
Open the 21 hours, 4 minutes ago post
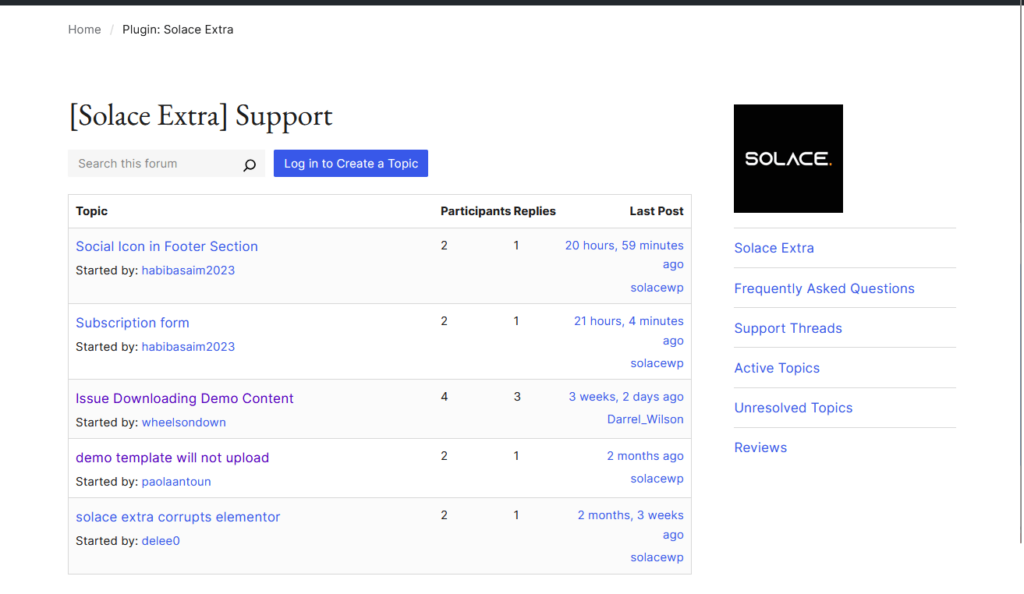click(x=629, y=330)
